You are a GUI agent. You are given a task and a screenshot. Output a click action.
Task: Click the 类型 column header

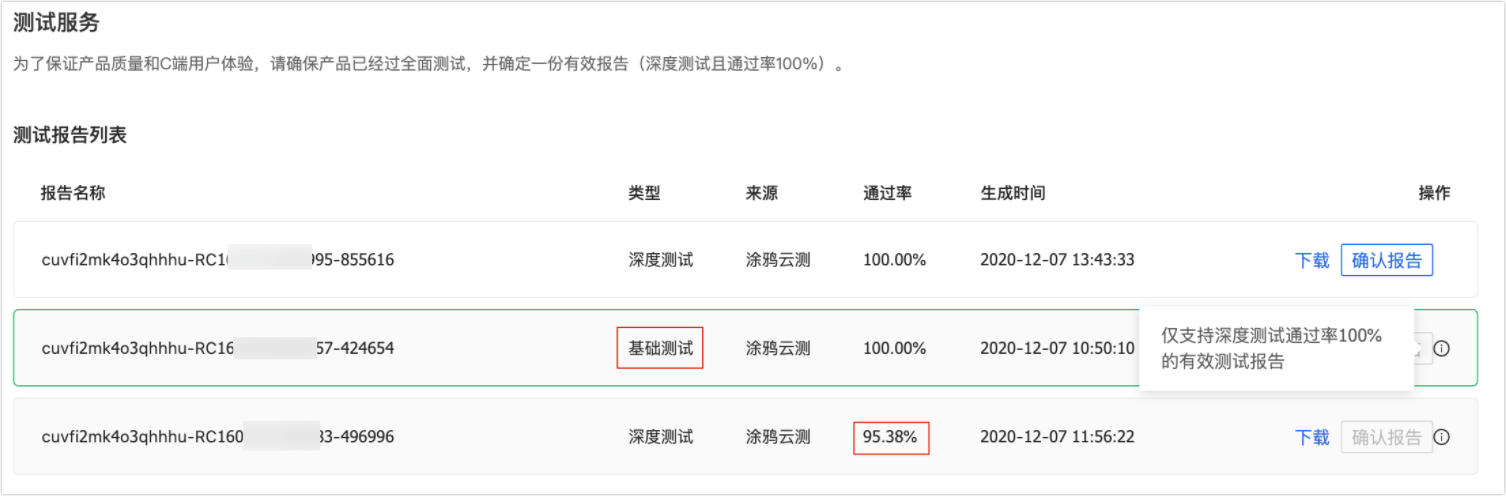tap(644, 193)
